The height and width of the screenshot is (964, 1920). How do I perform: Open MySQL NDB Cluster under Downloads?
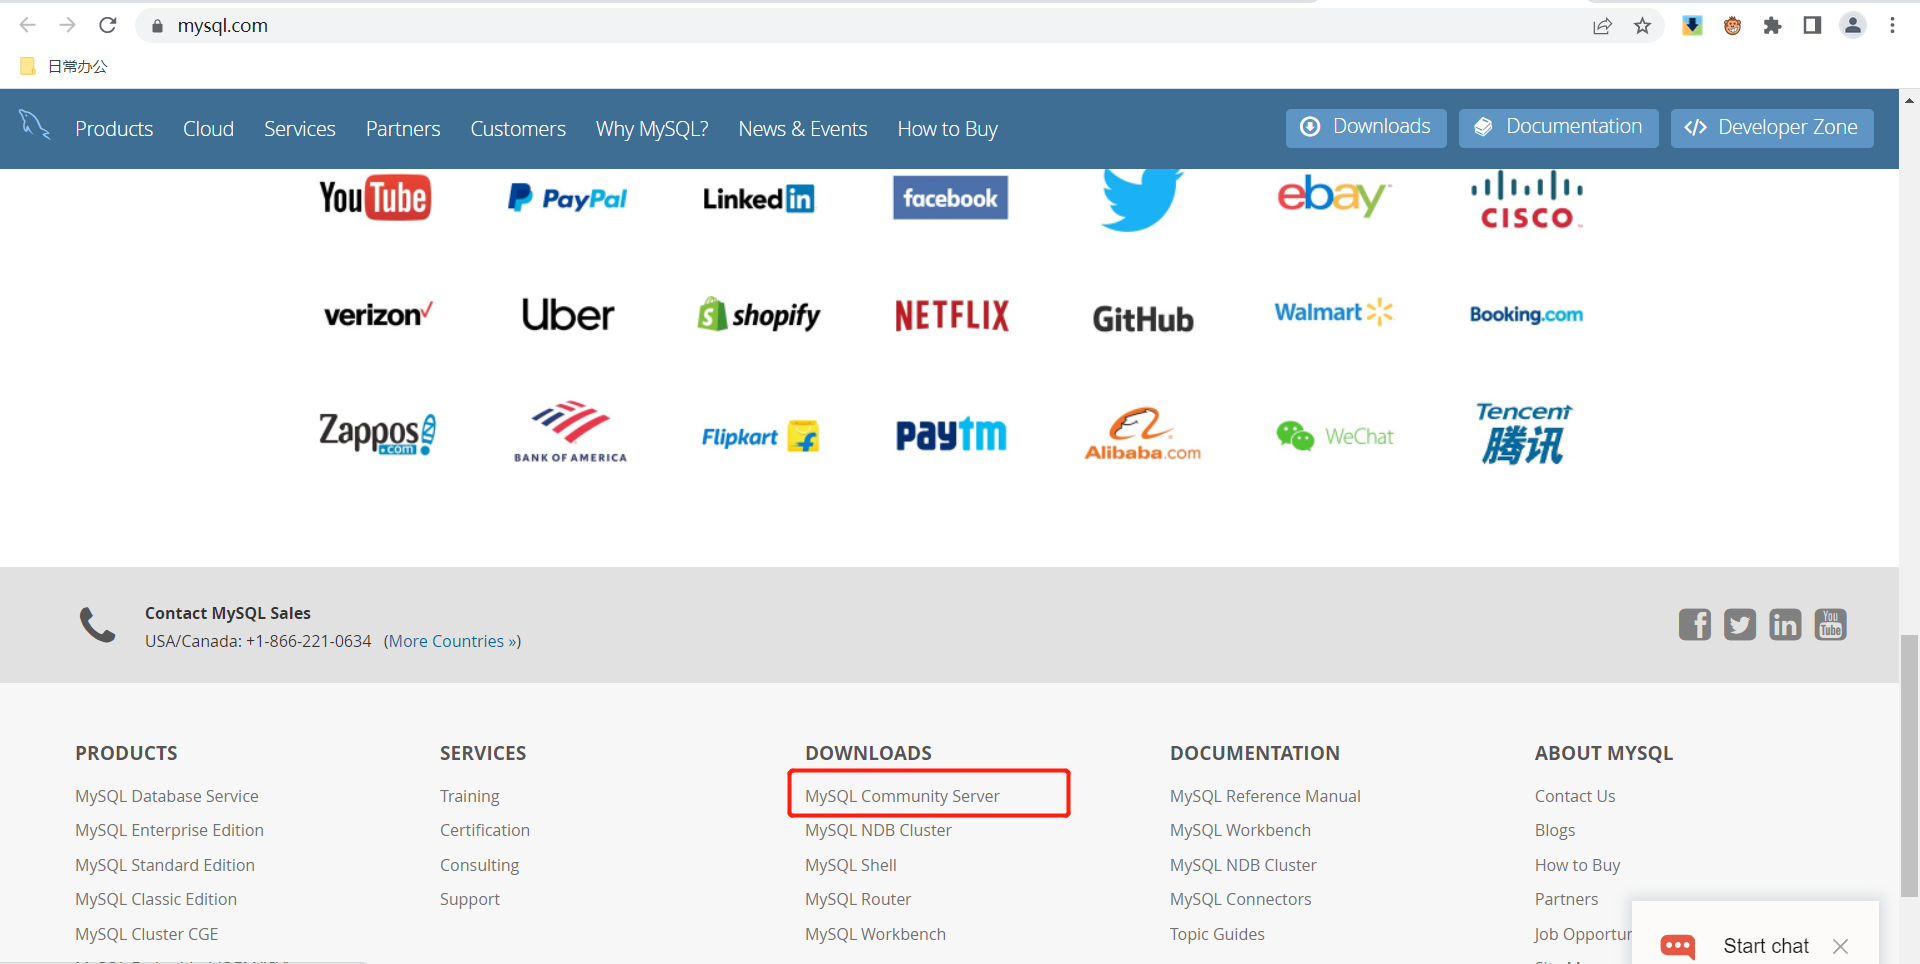click(878, 830)
